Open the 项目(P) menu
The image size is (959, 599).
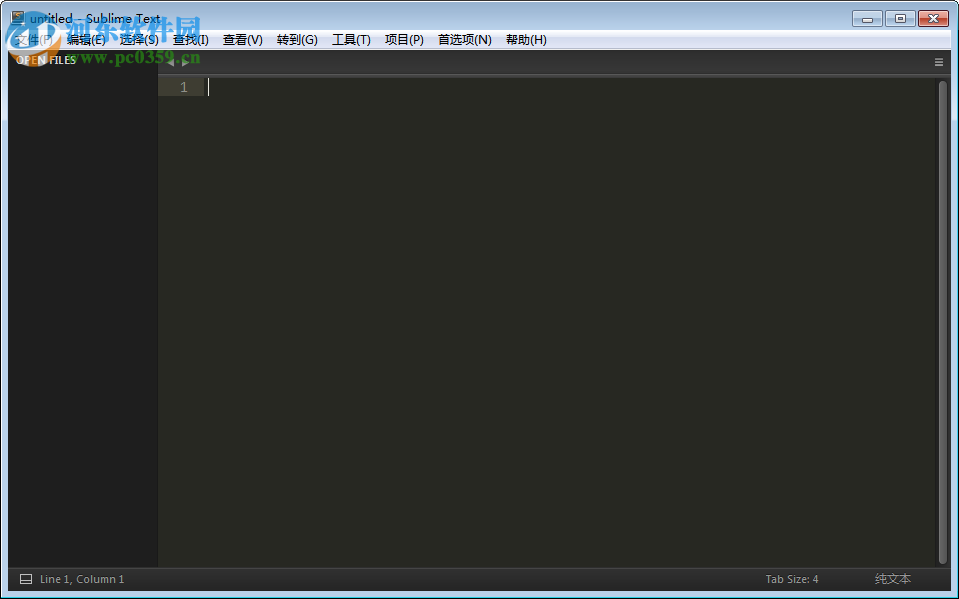(404, 40)
